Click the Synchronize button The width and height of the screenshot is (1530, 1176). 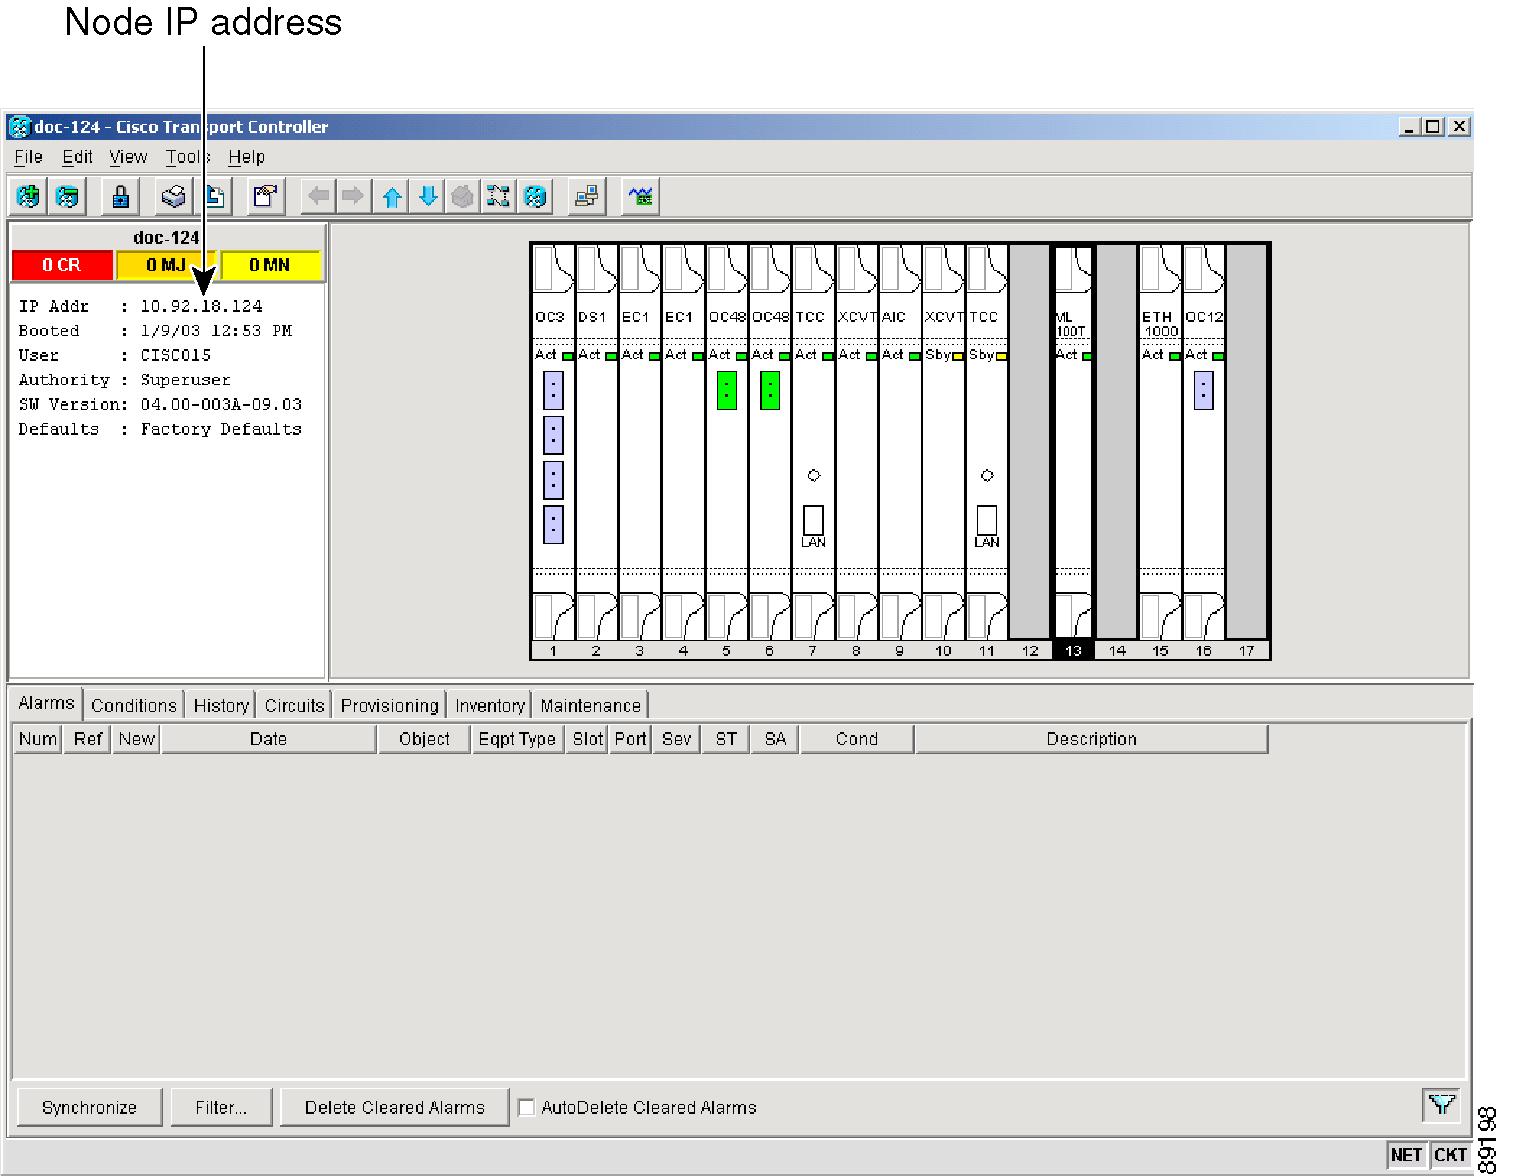(89, 1108)
